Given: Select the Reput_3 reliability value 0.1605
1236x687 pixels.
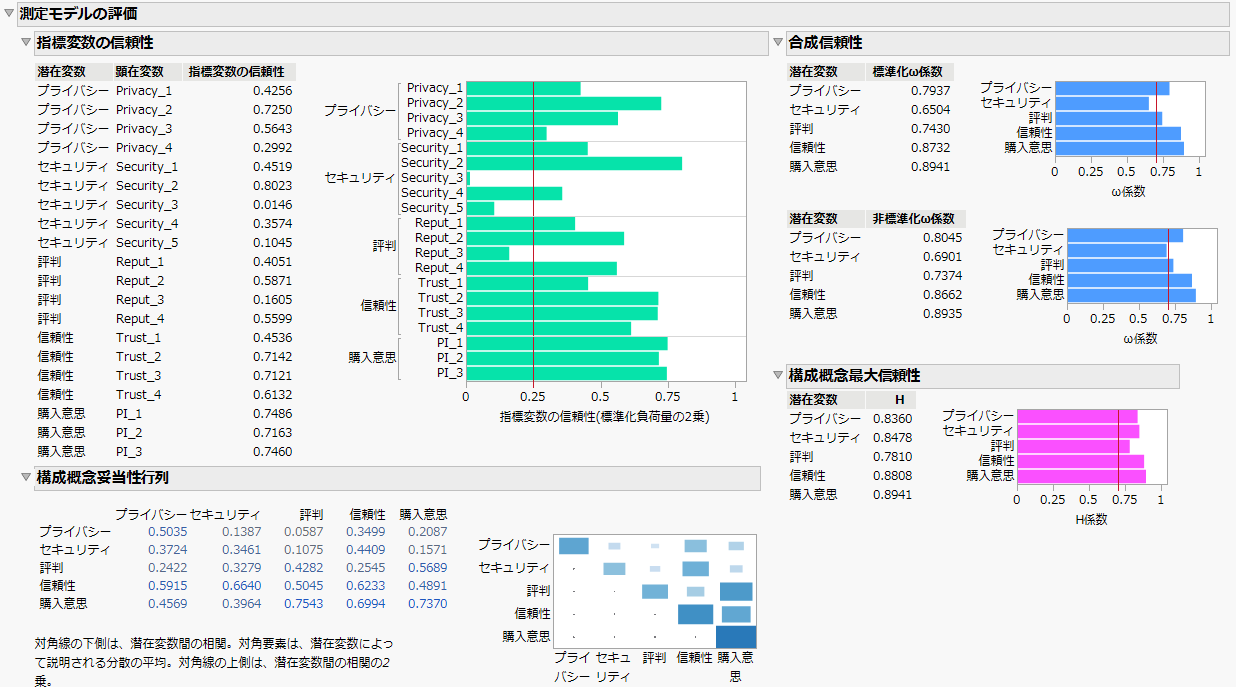Looking at the screenshot, I should [272, 300].
